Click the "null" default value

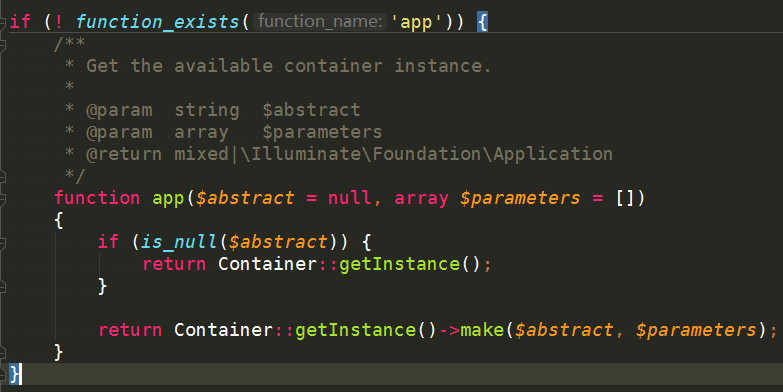click(x=350, y=198)
